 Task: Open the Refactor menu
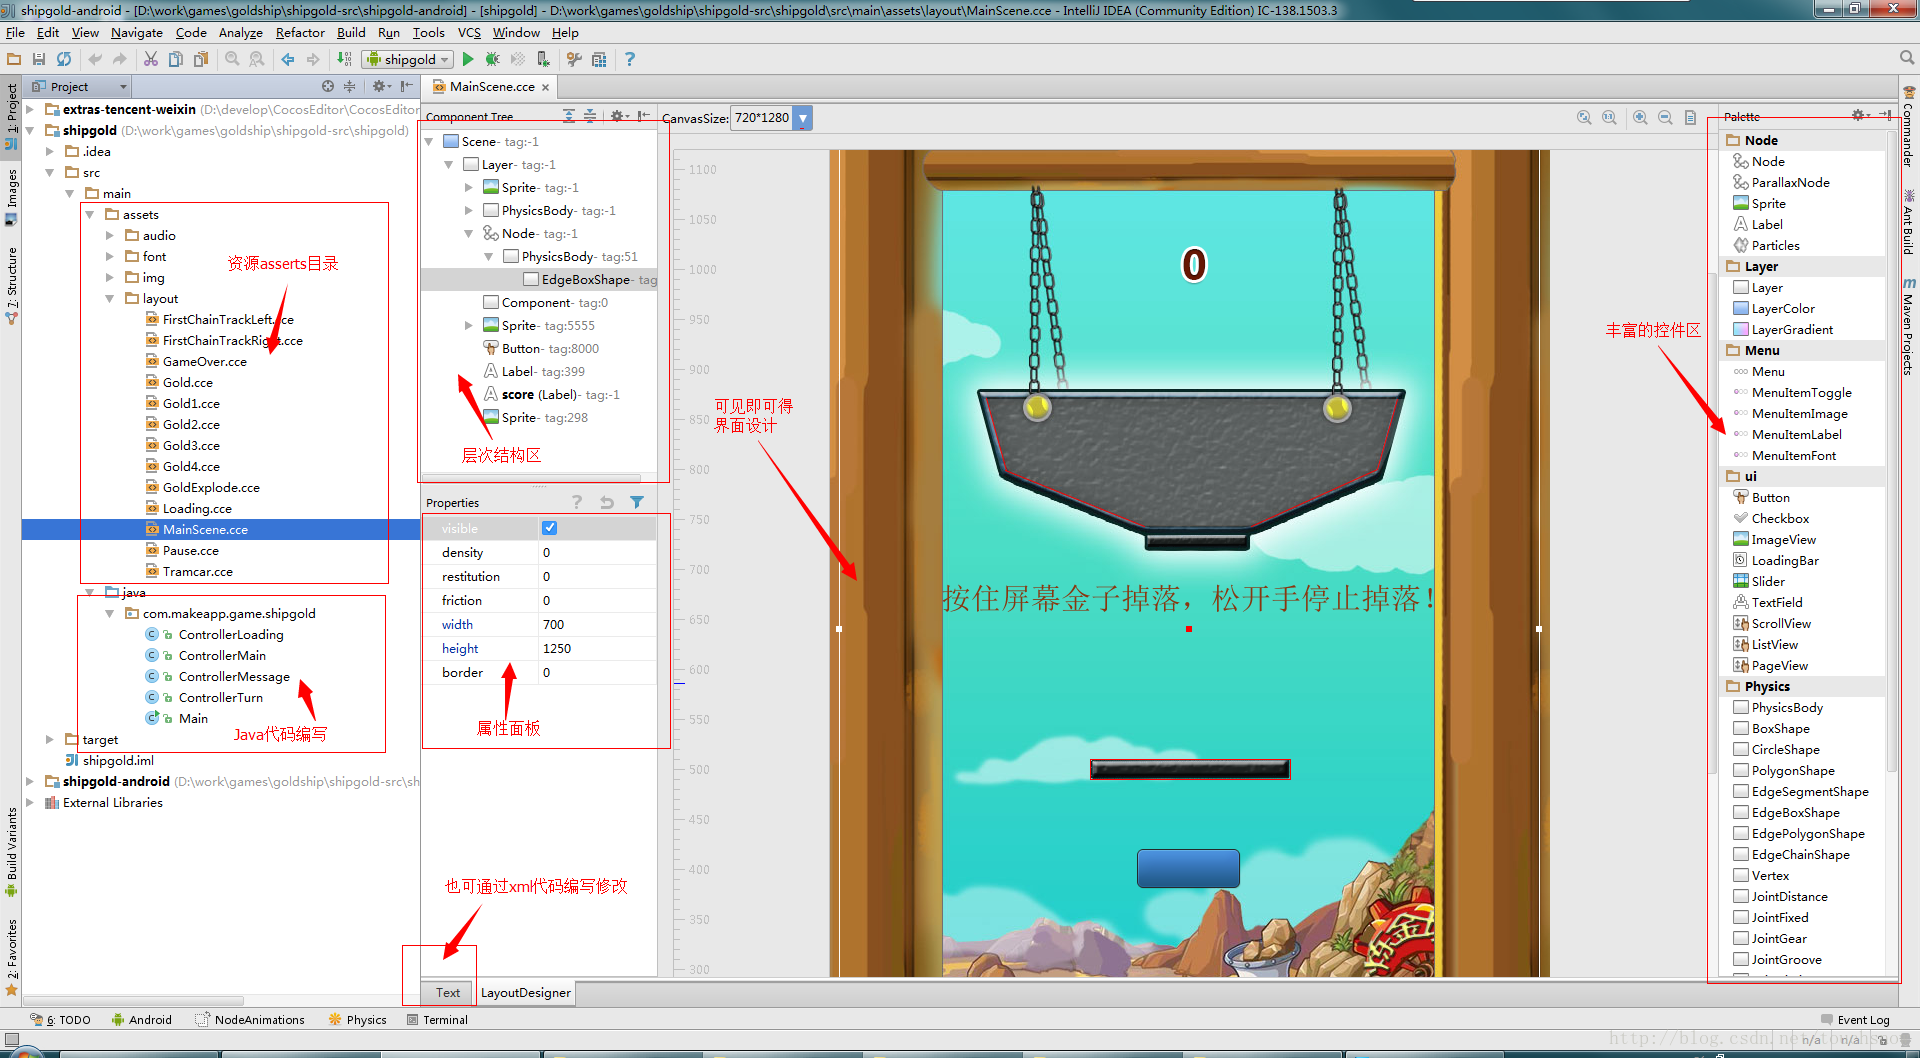(x=300, y=32)
